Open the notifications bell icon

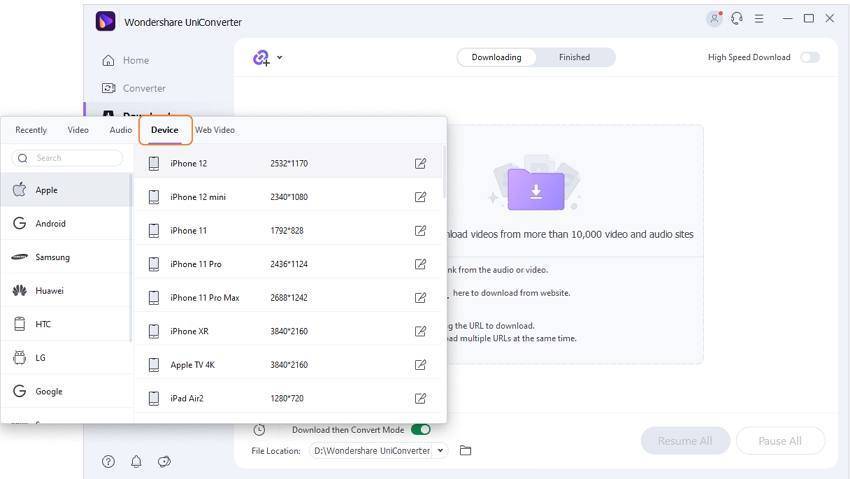coord(136,461)
